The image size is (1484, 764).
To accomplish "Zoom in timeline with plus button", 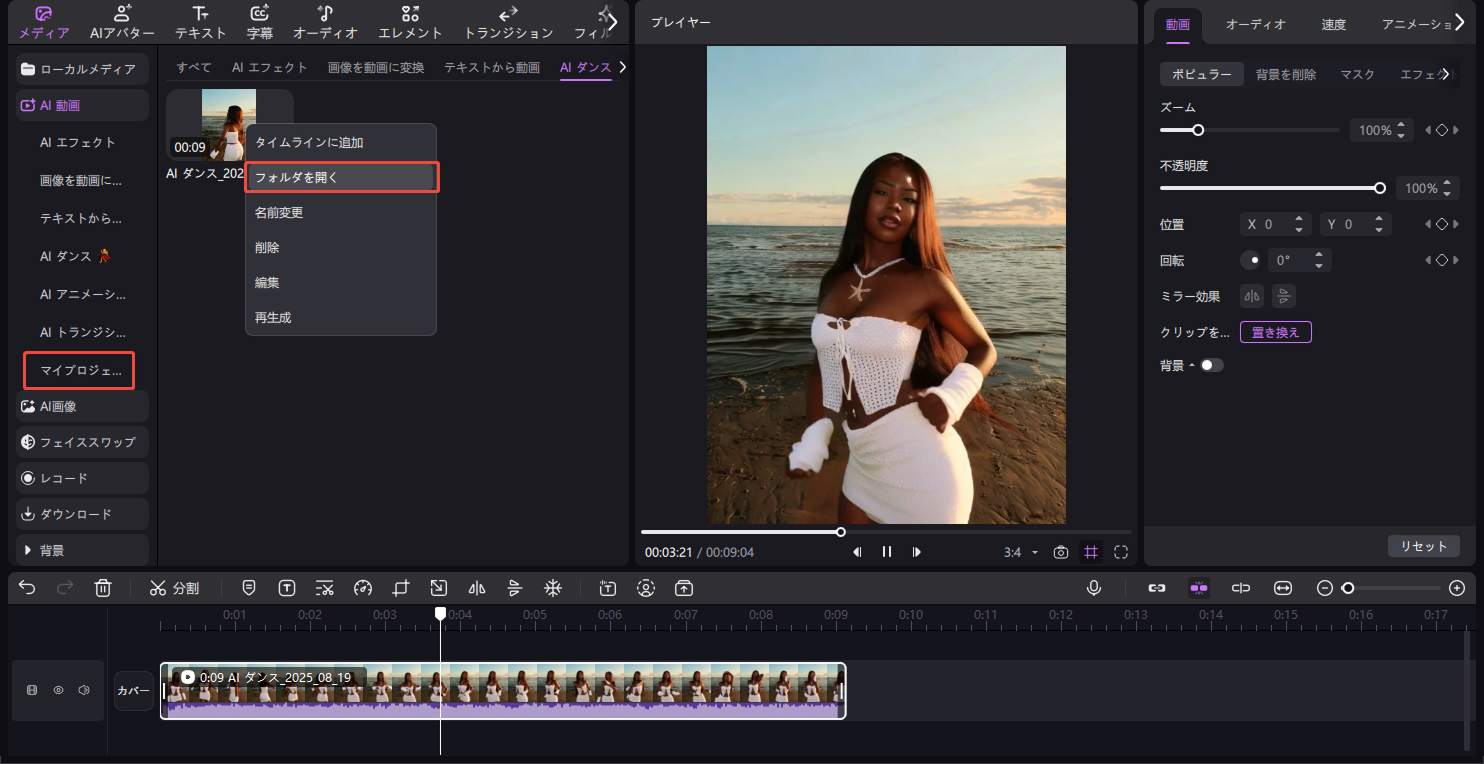I will pos(1457,588).
